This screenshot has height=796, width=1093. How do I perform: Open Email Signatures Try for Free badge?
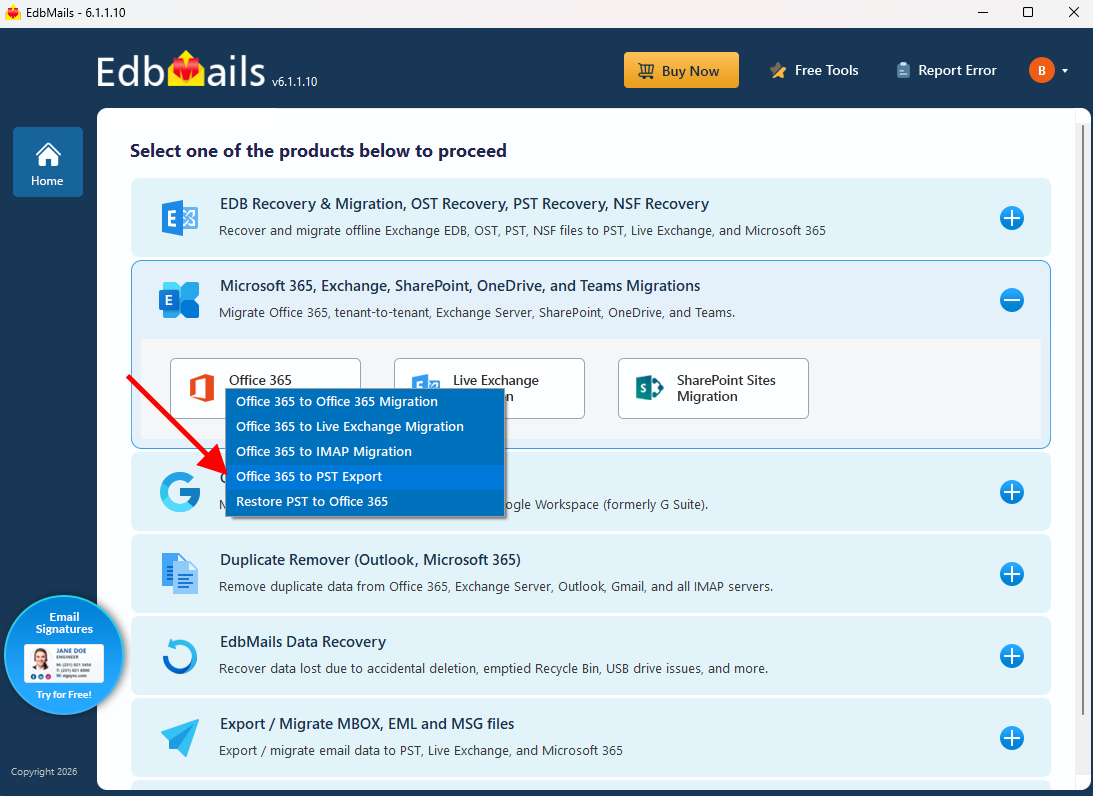coord(63,655)
